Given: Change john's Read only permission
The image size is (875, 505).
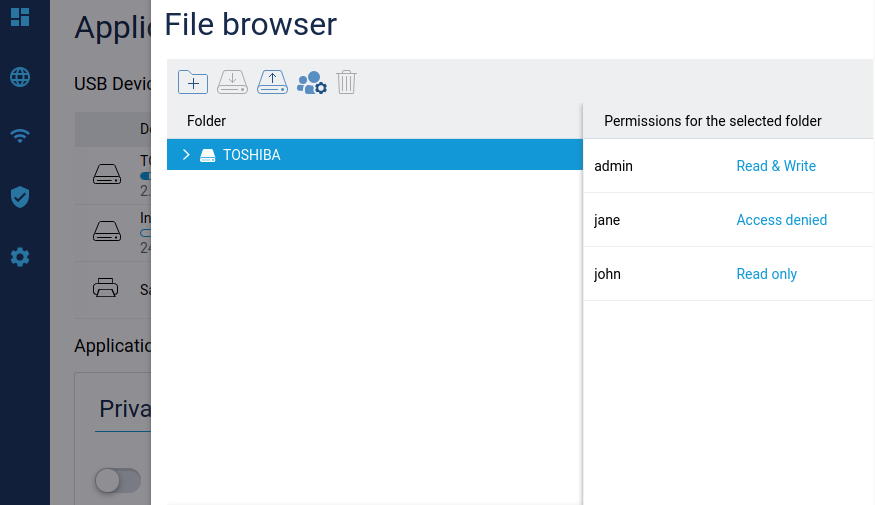Looking at the screenshot, I should tap(766, 274).
